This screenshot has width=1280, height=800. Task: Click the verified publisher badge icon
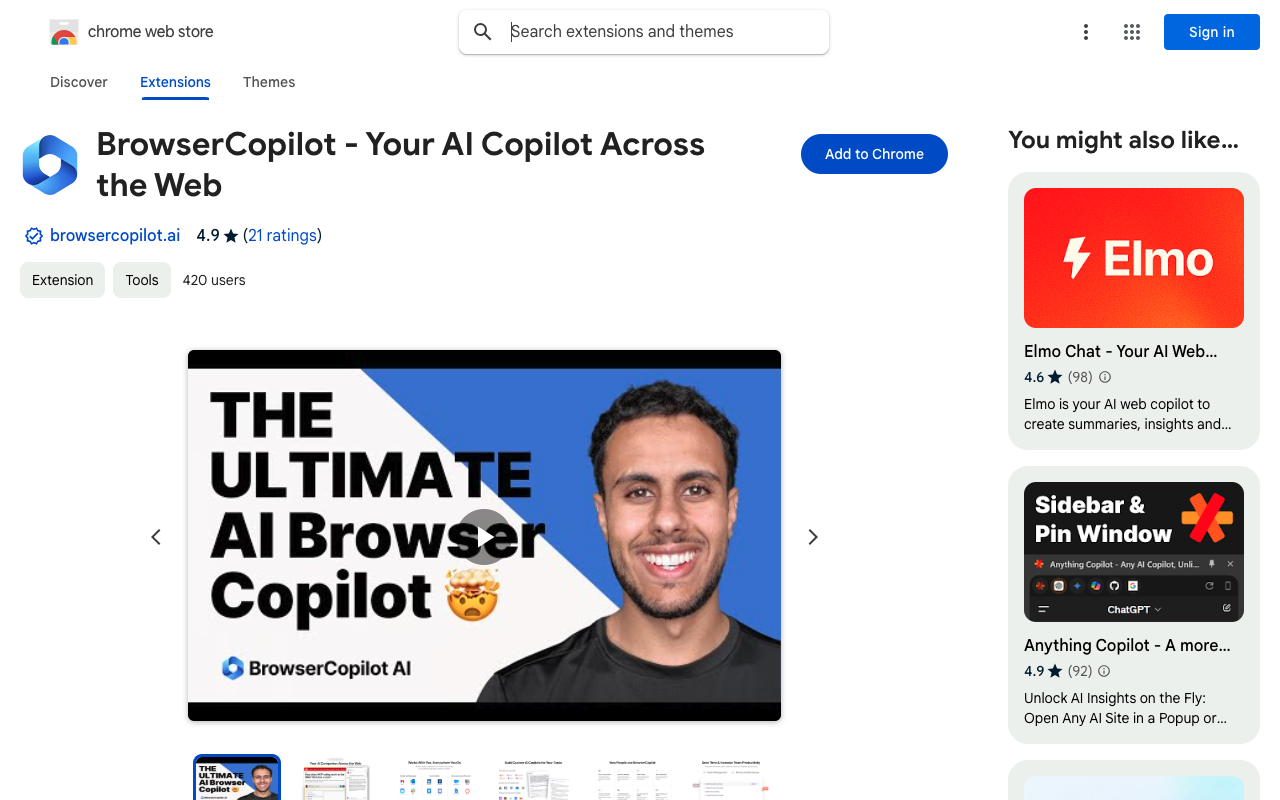[x=34, y=236]
